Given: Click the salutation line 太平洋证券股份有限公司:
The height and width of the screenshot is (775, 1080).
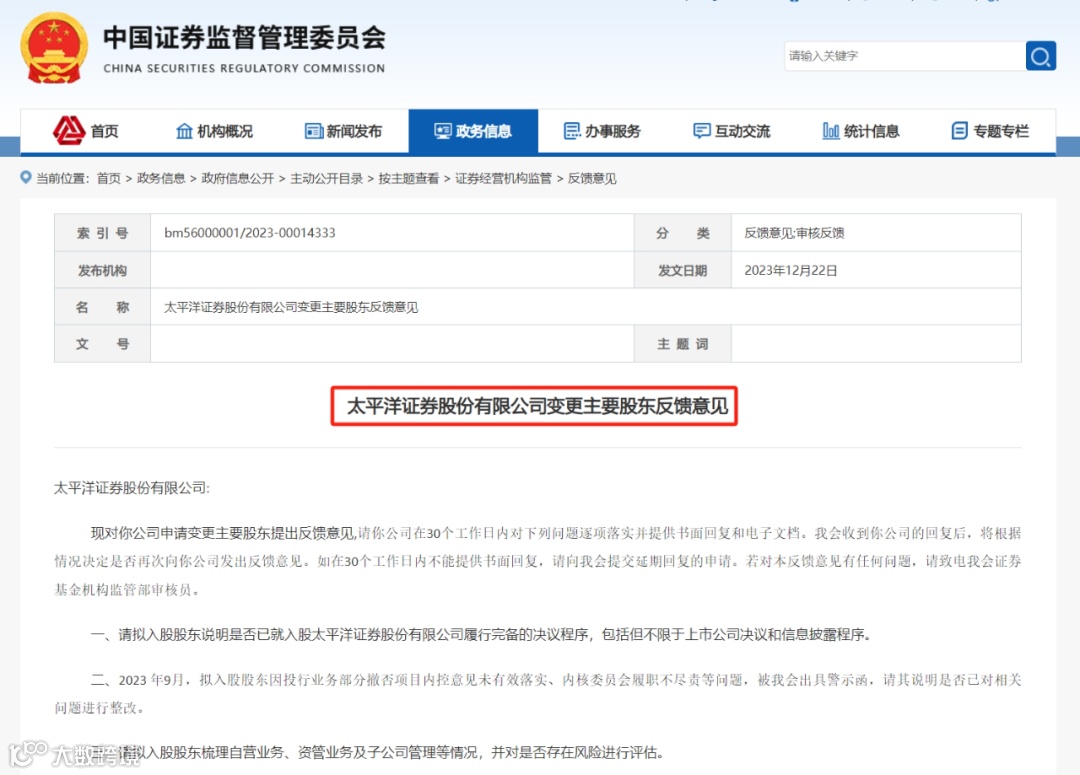Looking at the screenshot, I should click(x=132, y=488).
